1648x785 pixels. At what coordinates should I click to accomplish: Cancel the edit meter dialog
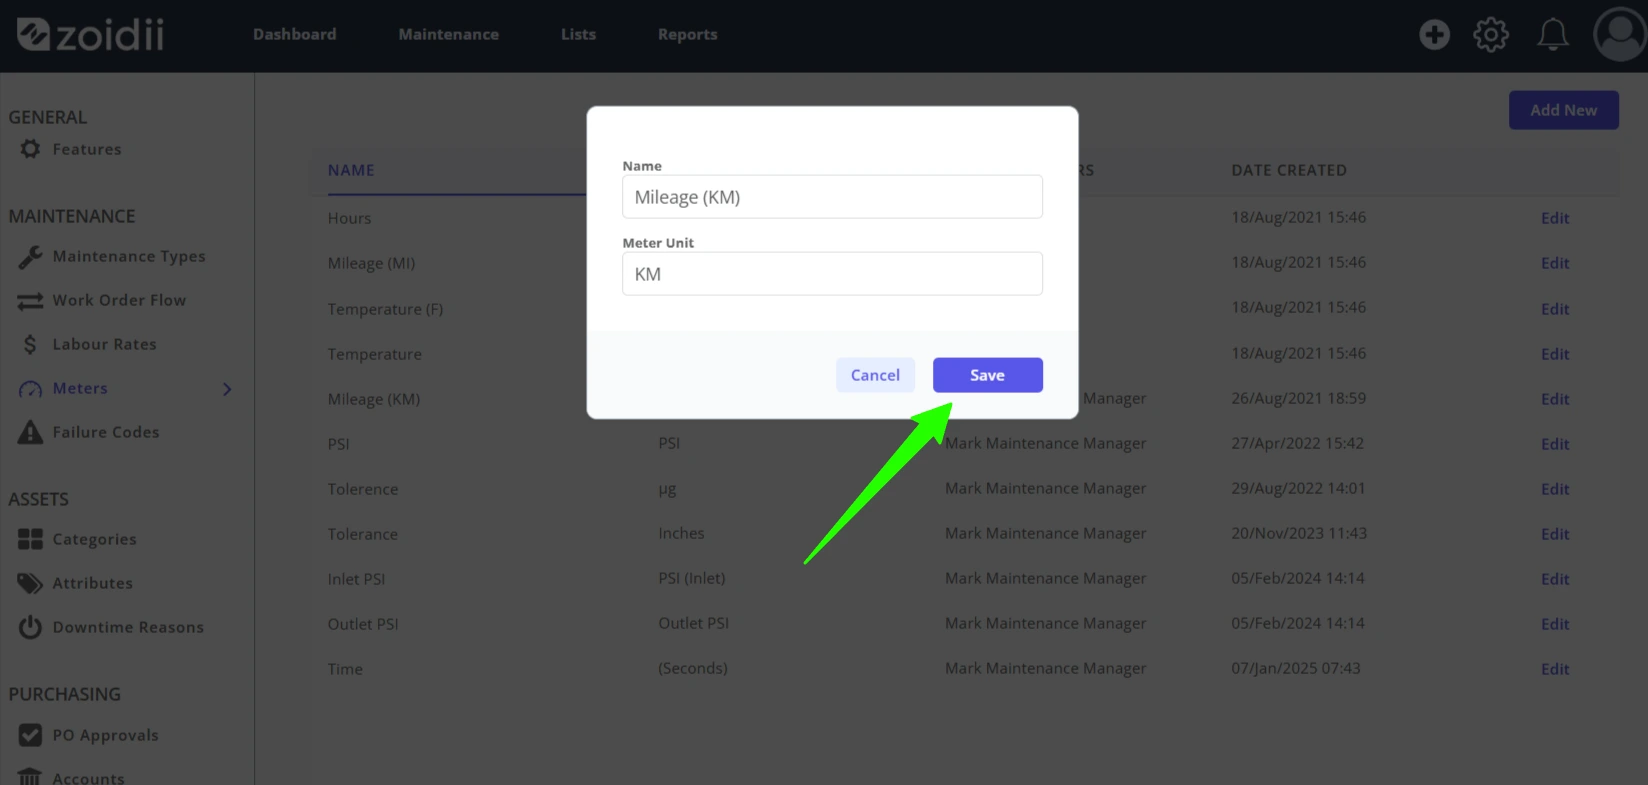coord(875,375)
